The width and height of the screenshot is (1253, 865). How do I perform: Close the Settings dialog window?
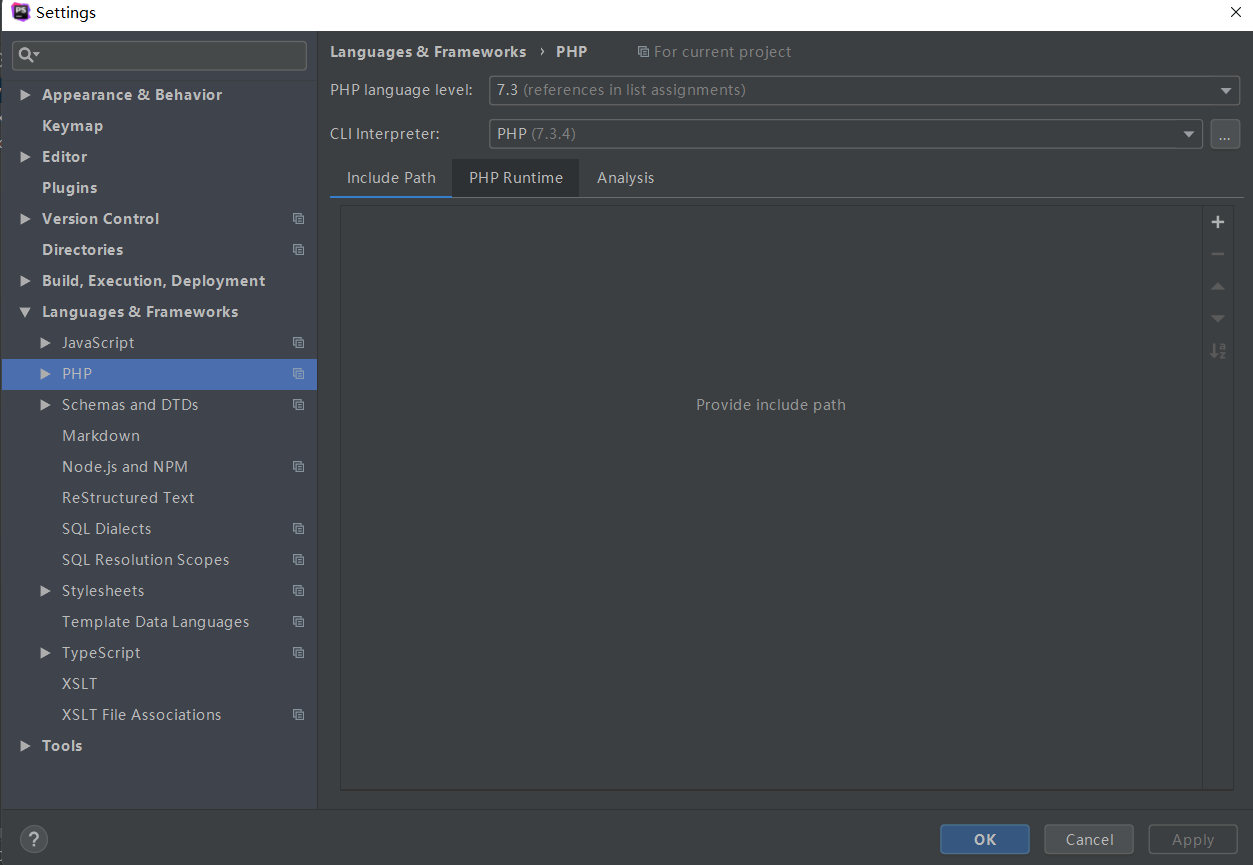click(x=1235, y=13)
